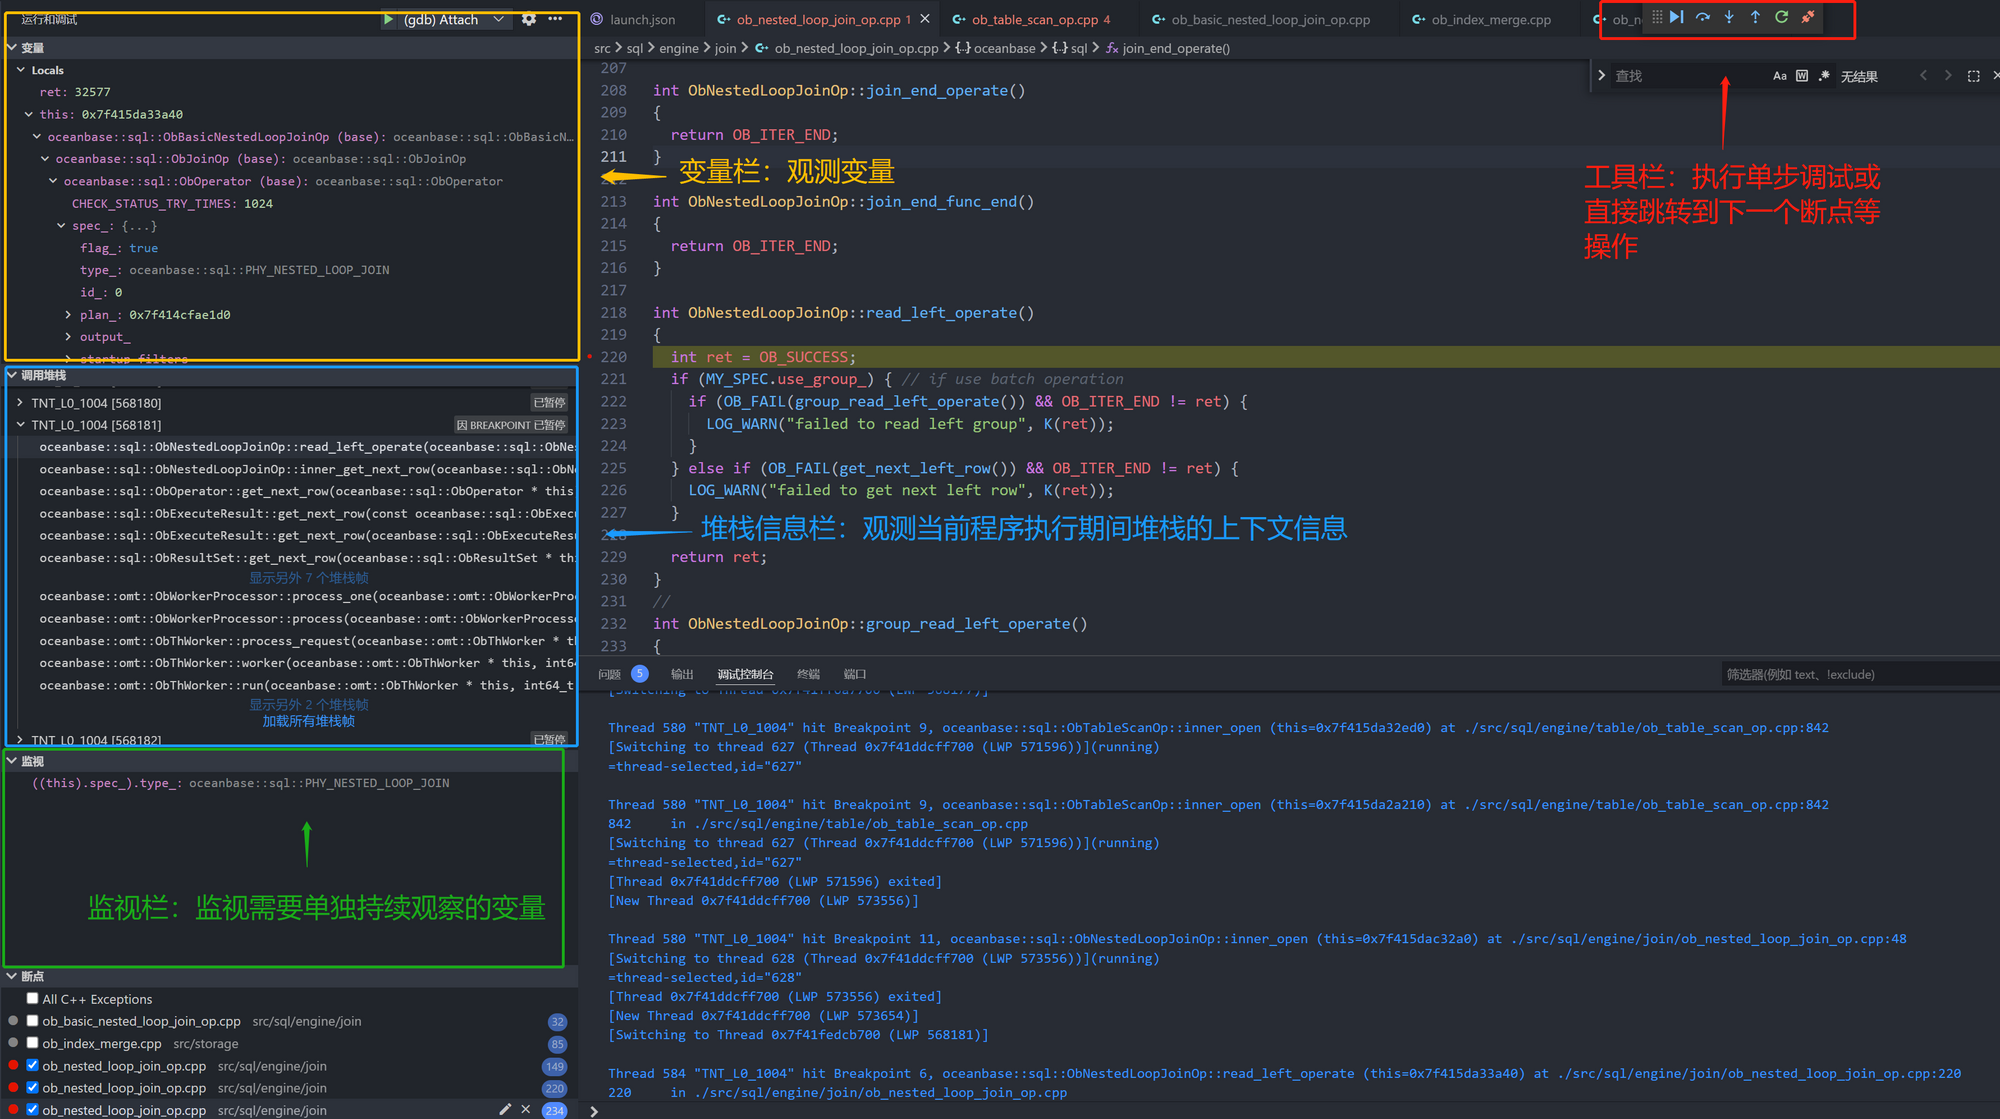Click the debug console filter input
The width and height of the screenshot is (2000, 1119).
(1858, 674)
